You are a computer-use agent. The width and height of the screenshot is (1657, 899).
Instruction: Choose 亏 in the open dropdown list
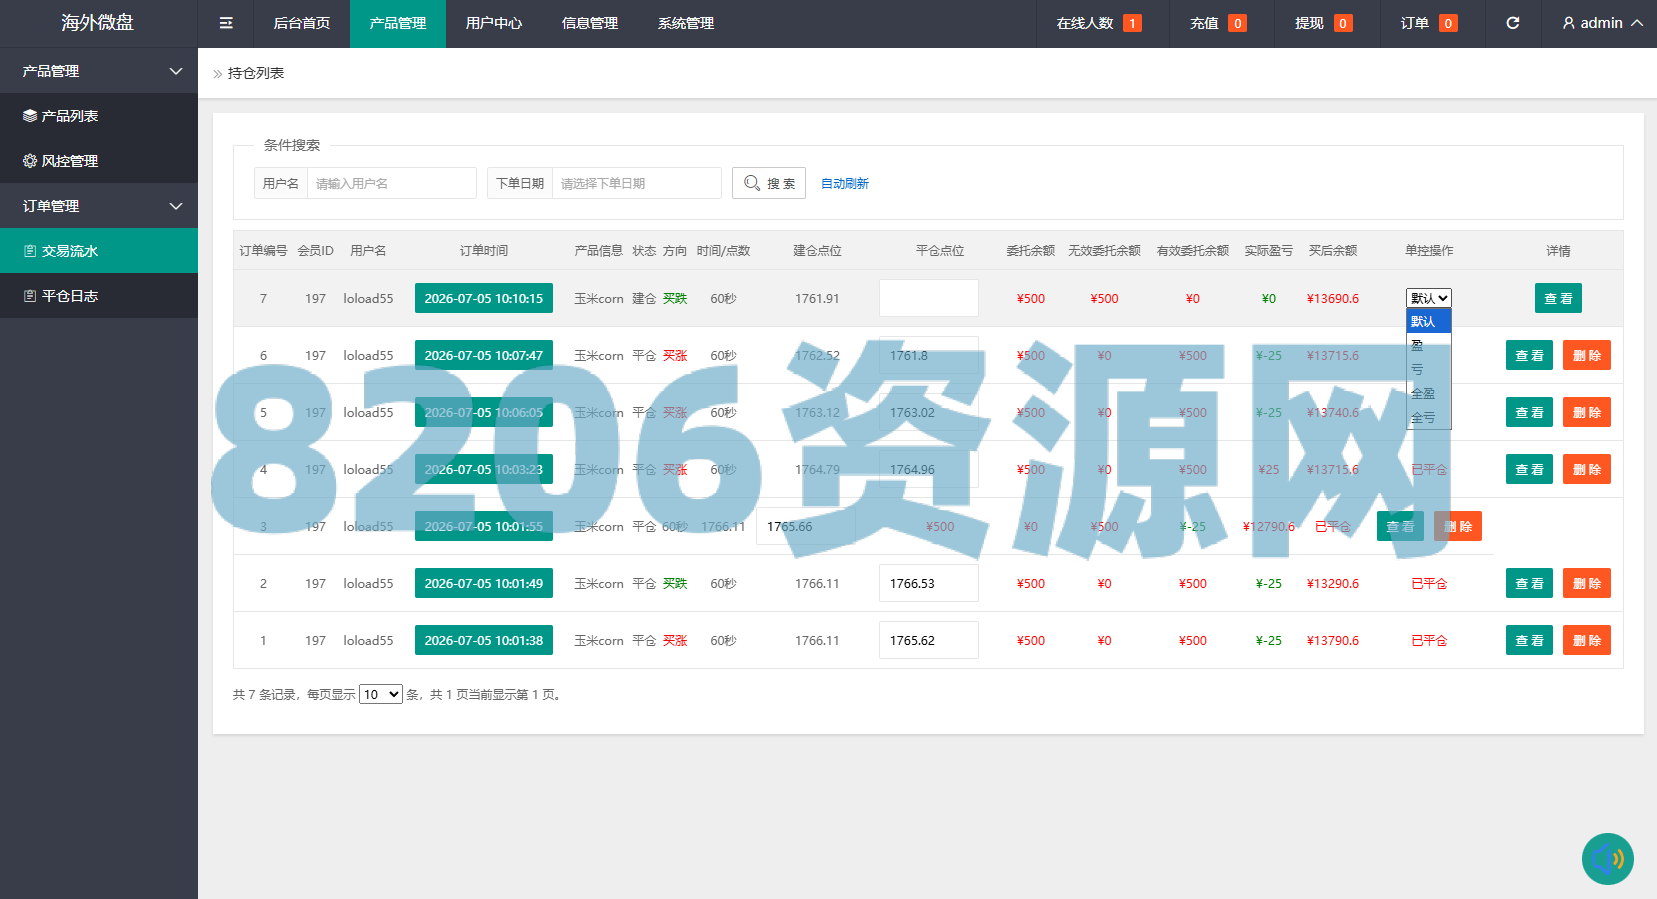click(x=1429, y=369)
